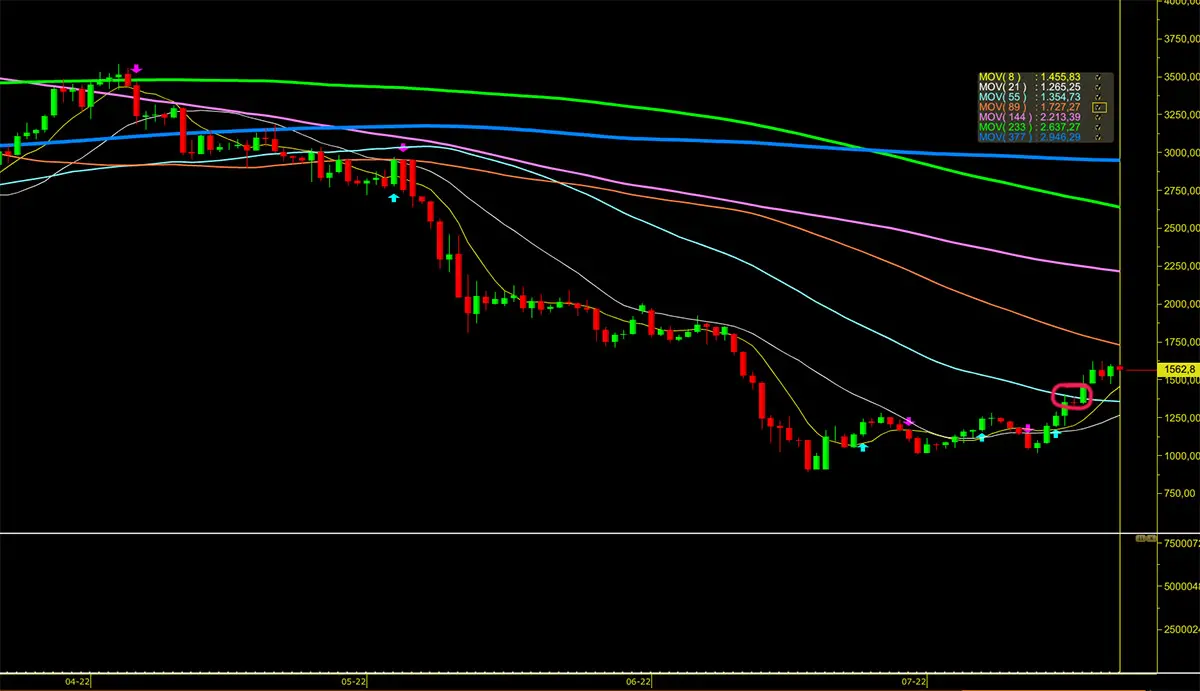The height and width of the screenshot is (691, 1200).
Task: Click the pink MOV( 144 ) legend label
Action: tap(1006, 117)
